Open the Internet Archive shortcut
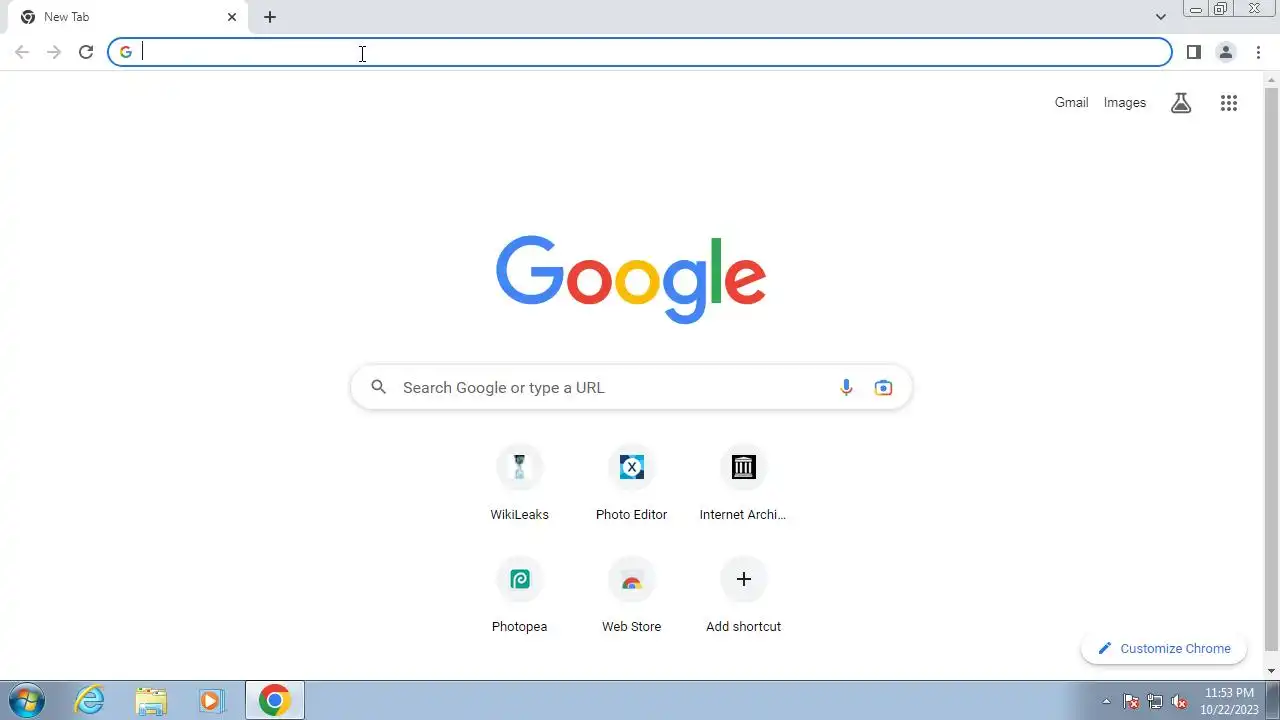 point(743,484)
